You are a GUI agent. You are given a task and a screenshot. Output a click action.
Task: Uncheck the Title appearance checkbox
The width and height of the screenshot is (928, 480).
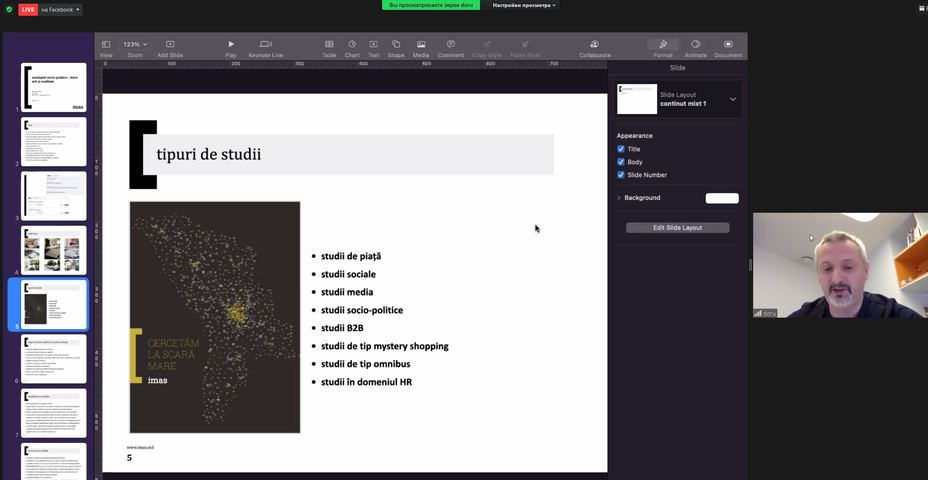point(621,149)
